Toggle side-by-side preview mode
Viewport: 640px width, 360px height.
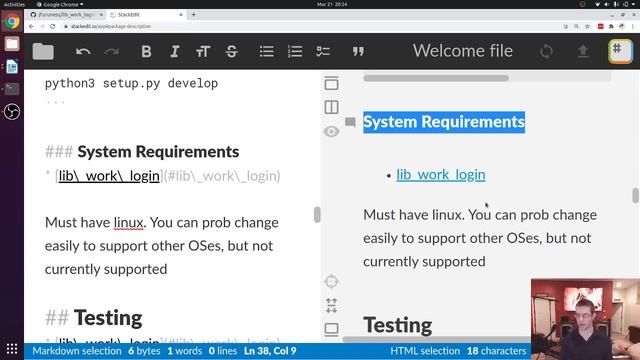click(x=331, y=107)
